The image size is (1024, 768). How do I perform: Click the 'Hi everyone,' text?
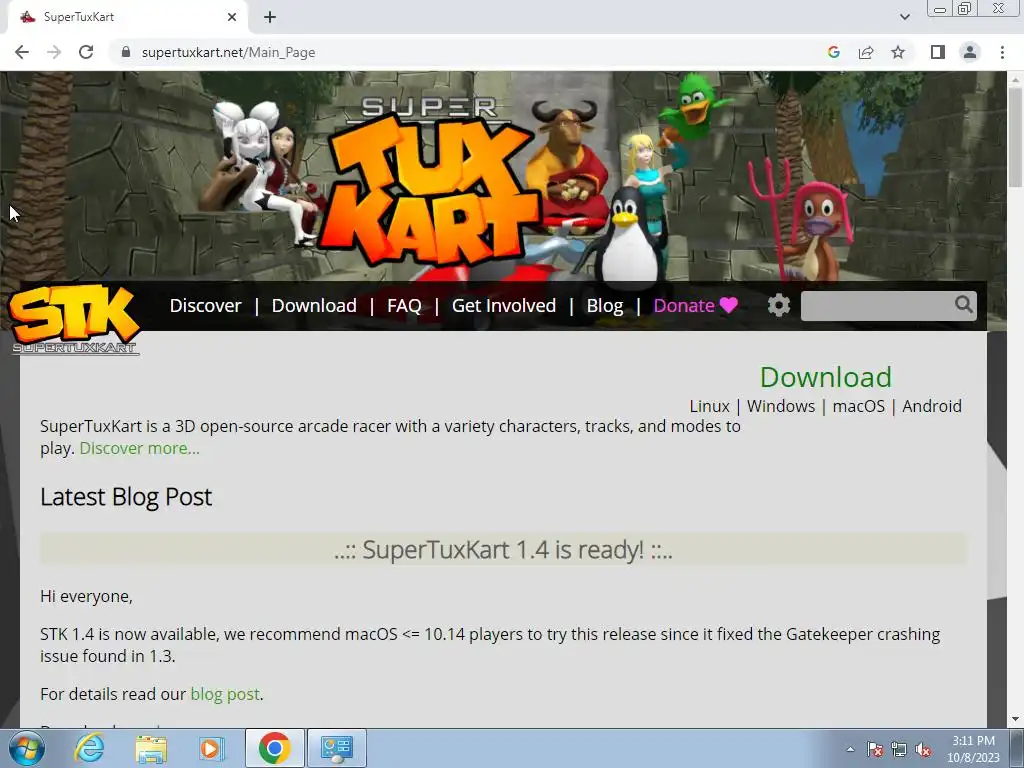tap(86, 596)
